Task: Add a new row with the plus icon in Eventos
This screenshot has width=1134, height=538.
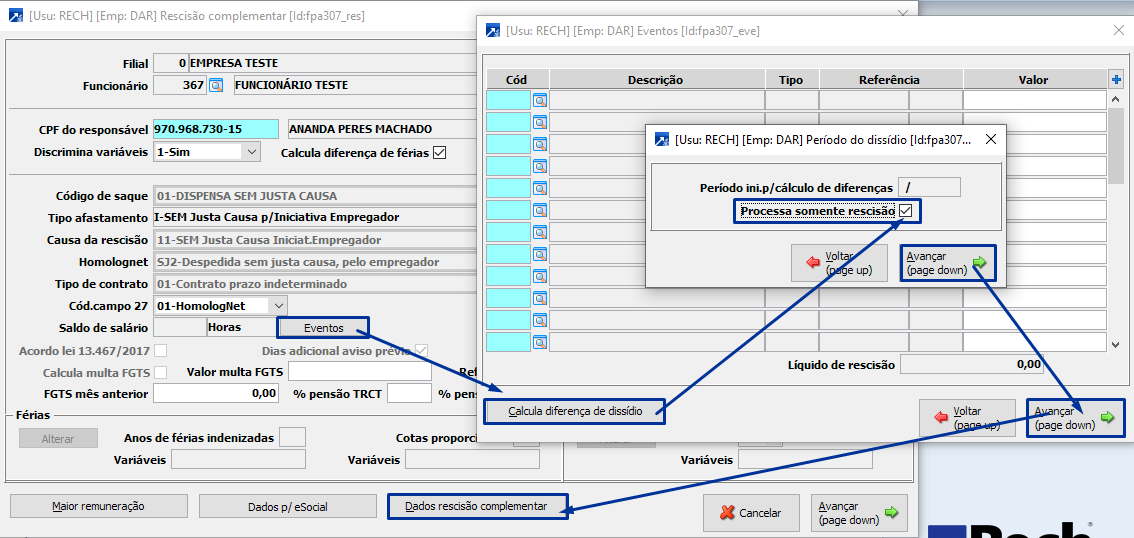Action: (x=1116, y=80)
